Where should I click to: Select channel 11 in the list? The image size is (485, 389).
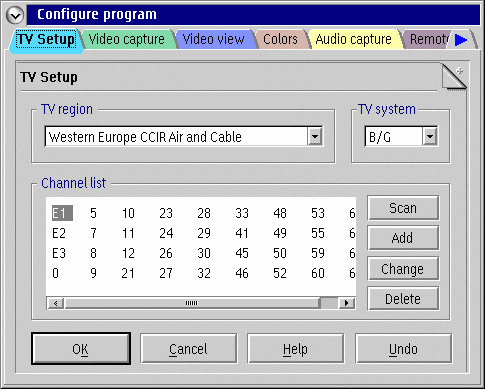point(128,233)
